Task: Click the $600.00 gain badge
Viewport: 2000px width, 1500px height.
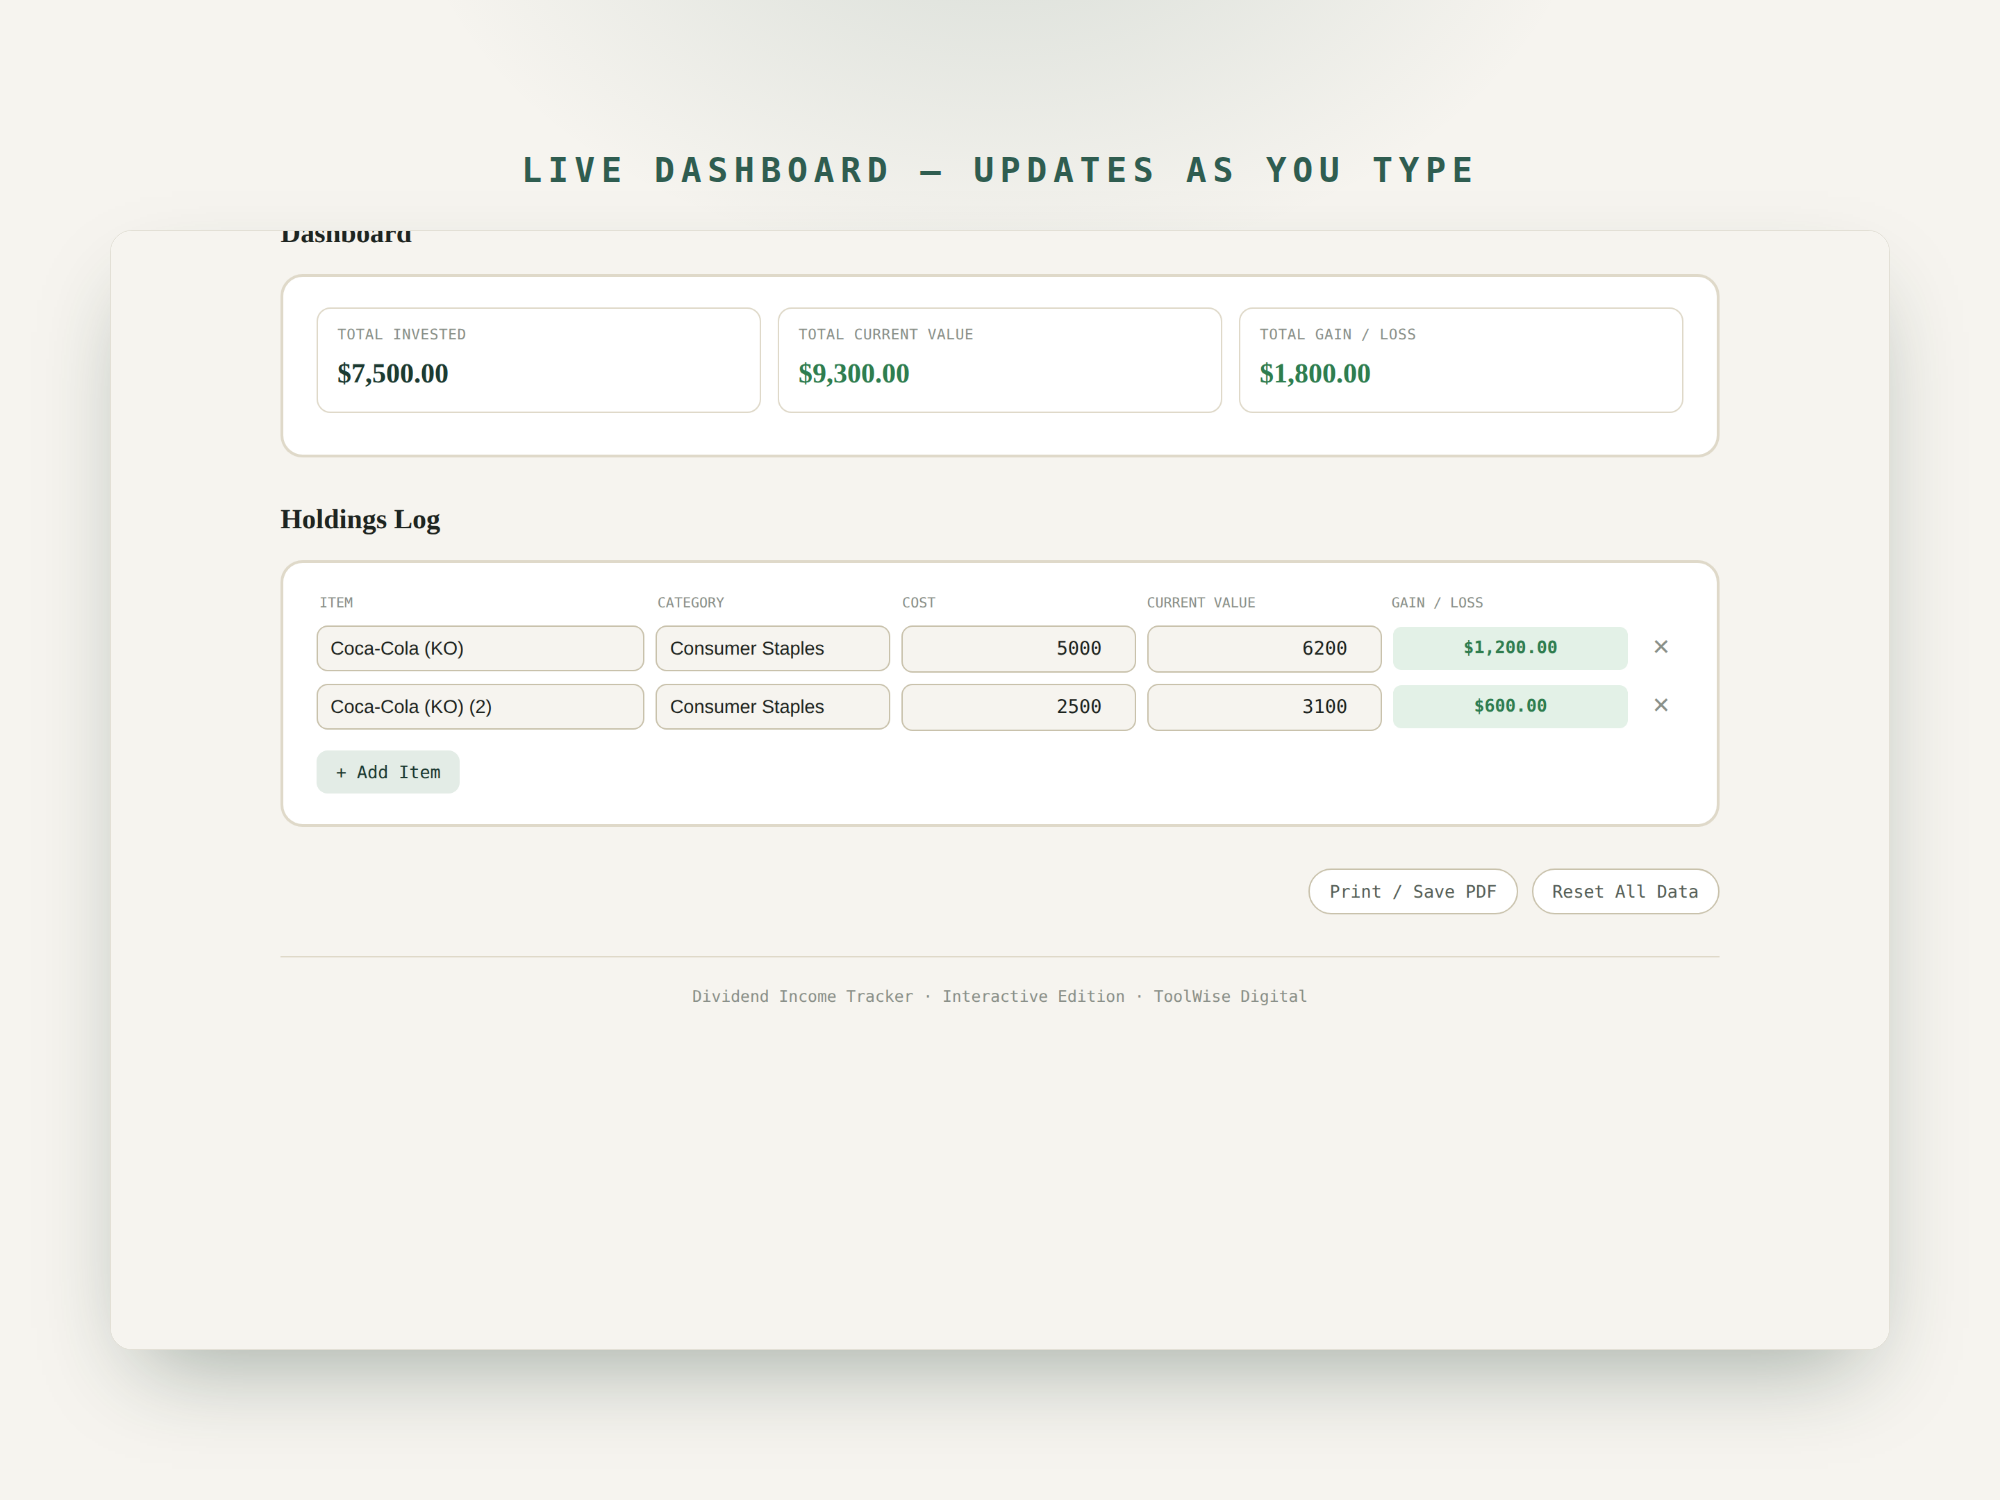Action: point(1510,705)
